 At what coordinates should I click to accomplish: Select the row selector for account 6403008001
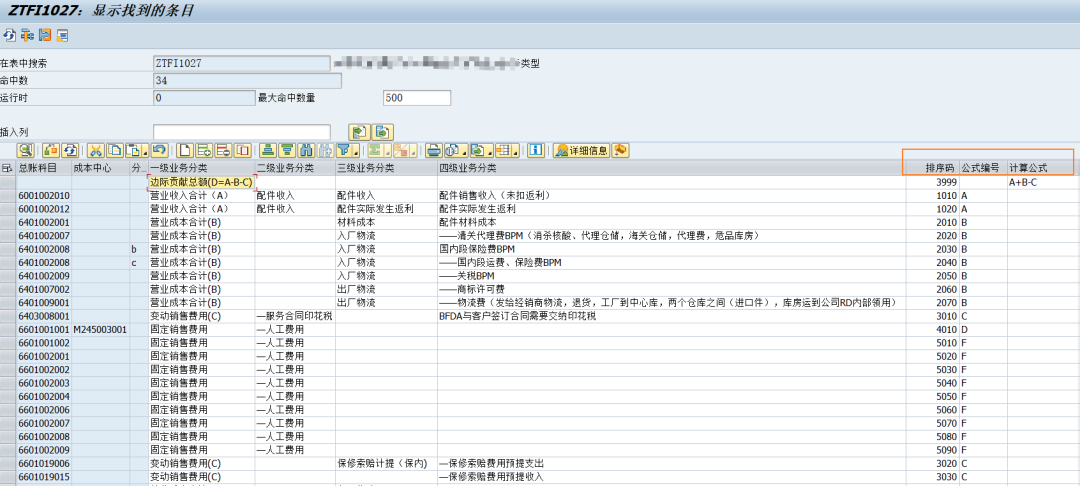[8, 316]
